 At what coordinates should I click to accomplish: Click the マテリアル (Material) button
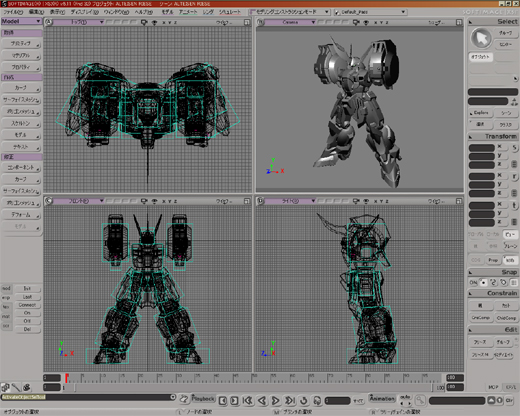21,55
